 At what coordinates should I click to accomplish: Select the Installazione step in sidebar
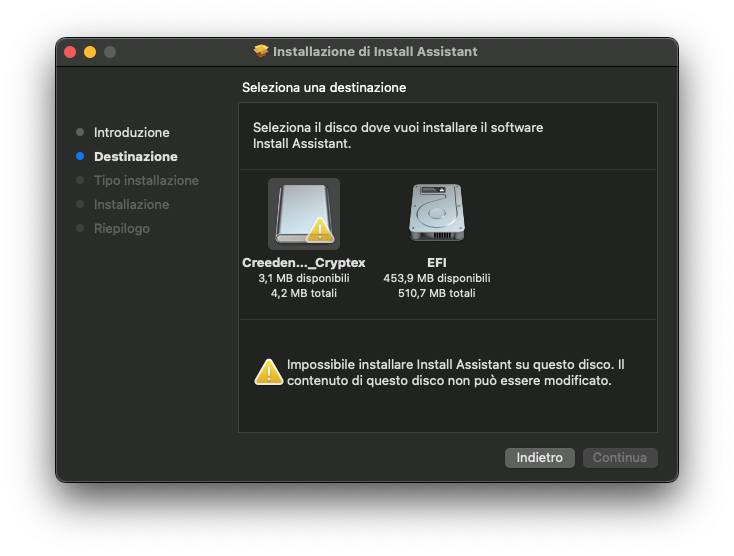click(132, 205)
